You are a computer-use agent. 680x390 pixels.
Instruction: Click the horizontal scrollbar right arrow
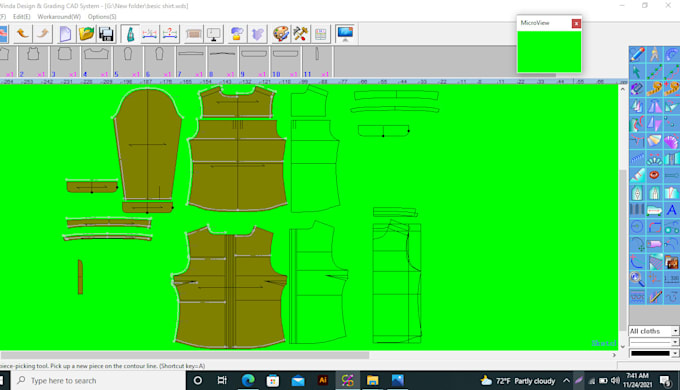click(x=614, y=355)
